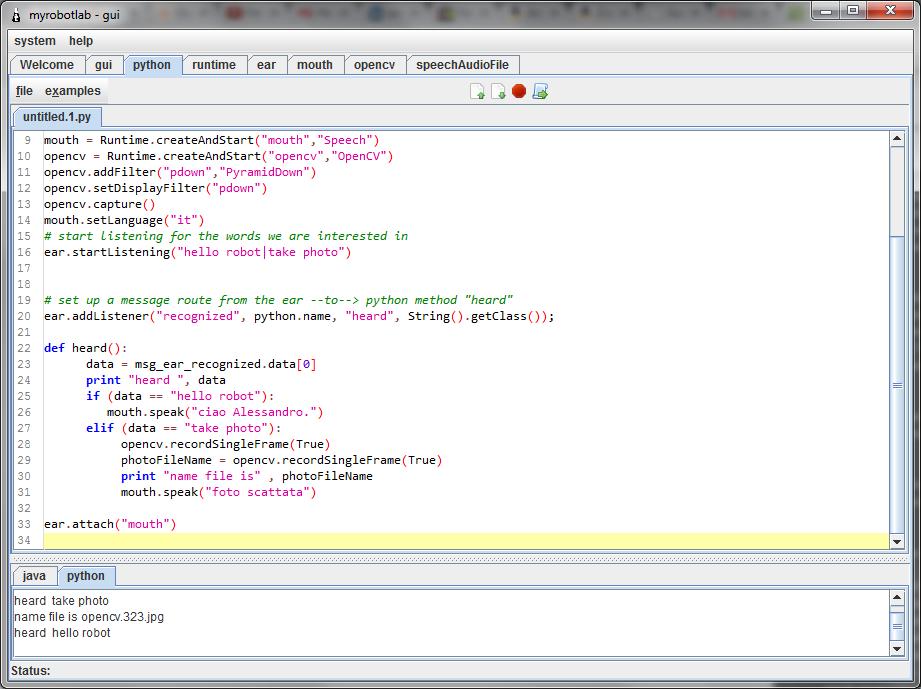
Task: Click the 'ear.attach("mouth")' line
Action: [x=110, y=525]
